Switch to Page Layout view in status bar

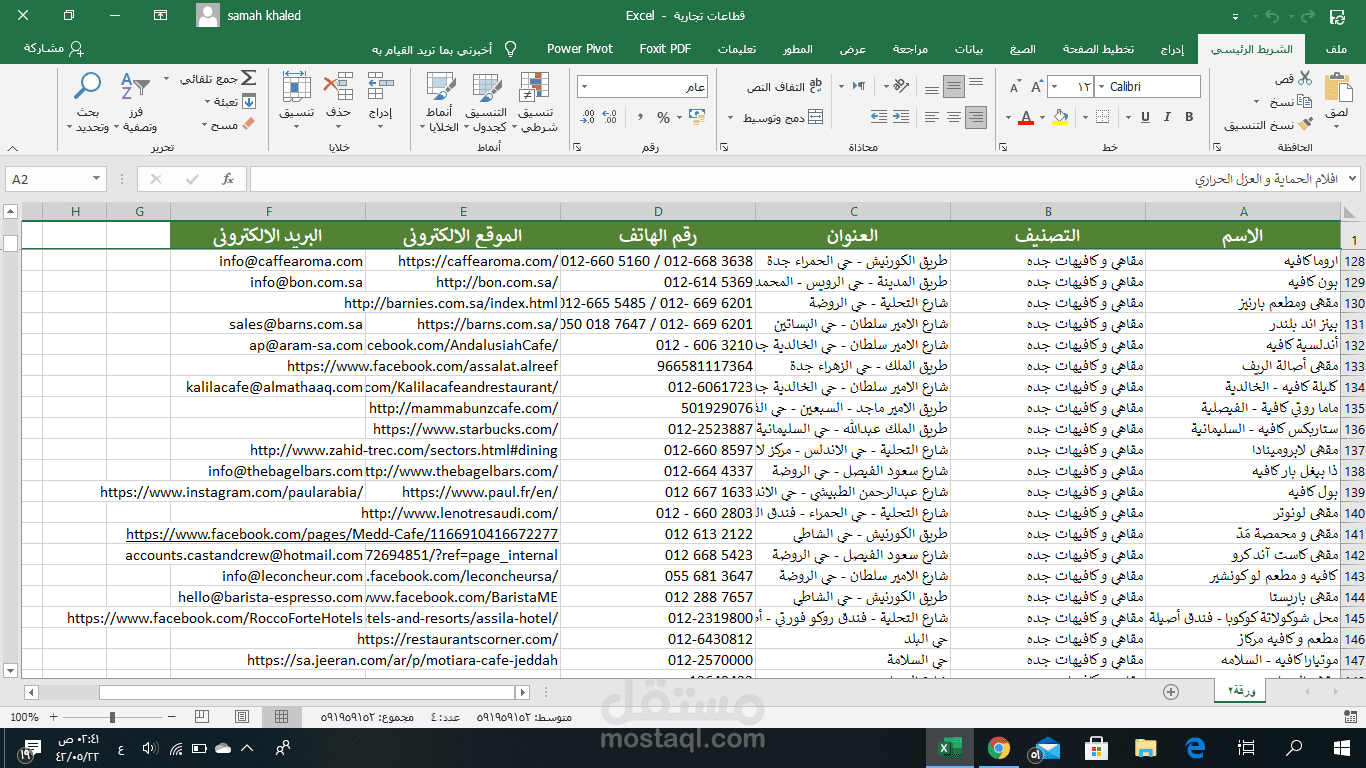(x=241, y=717)
